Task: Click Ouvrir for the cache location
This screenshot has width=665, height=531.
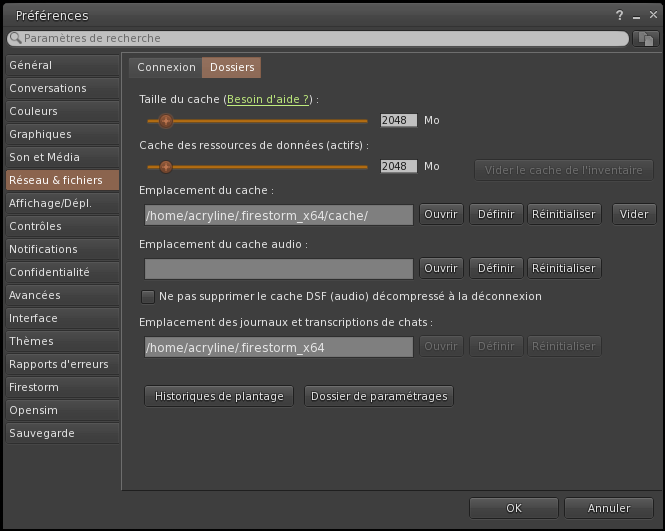Action: [x=441, y=214]
